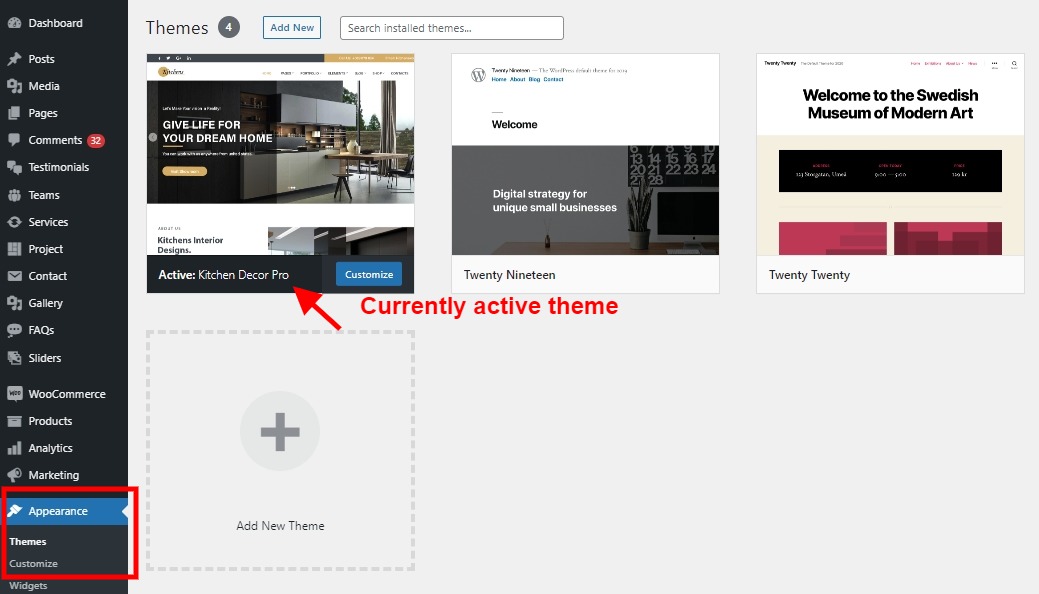The image size is (1039, 594).
Task: Click the Testimonials icon
Action: 14,167
